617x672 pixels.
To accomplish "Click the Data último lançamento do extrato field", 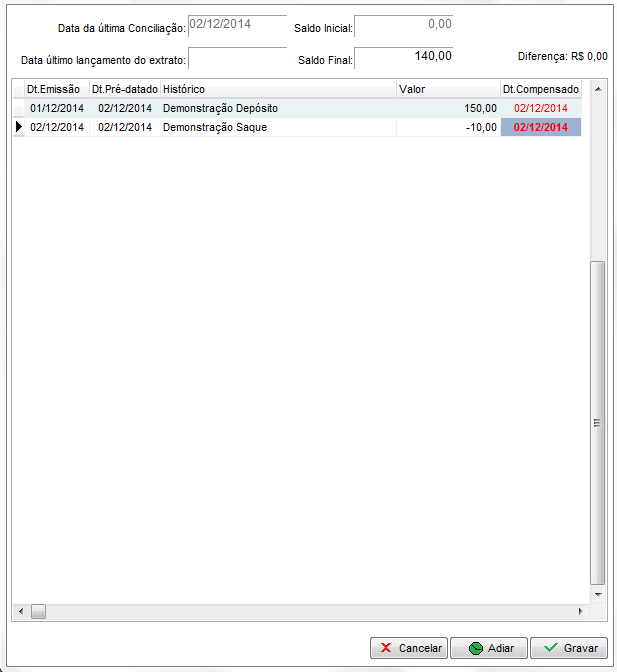I will tap(236, 58).
